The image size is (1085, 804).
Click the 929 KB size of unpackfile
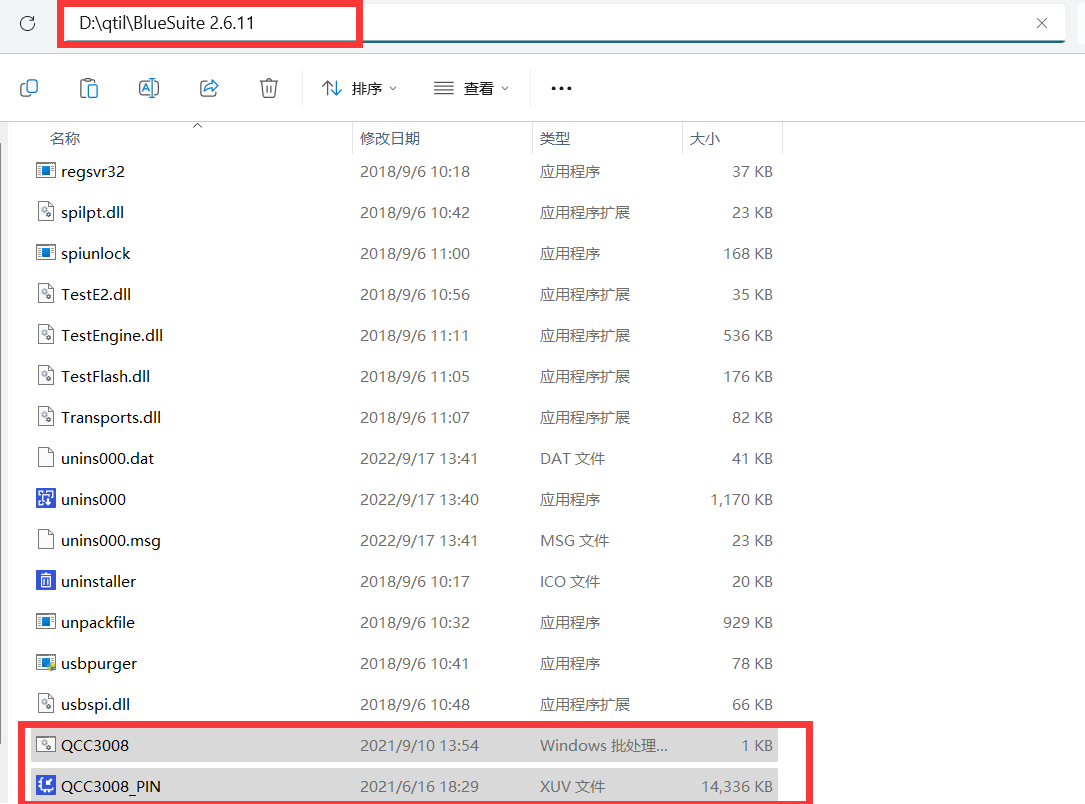point(748,622)
